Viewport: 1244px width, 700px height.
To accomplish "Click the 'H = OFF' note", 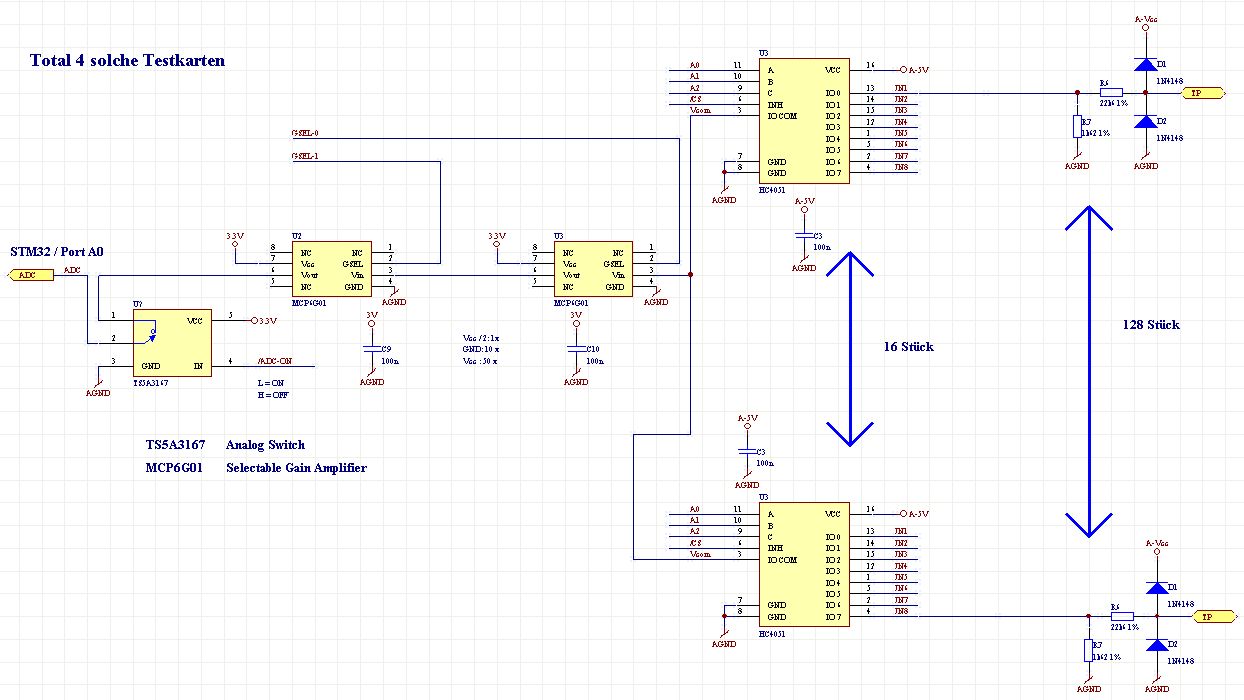I will pos(271,396).
